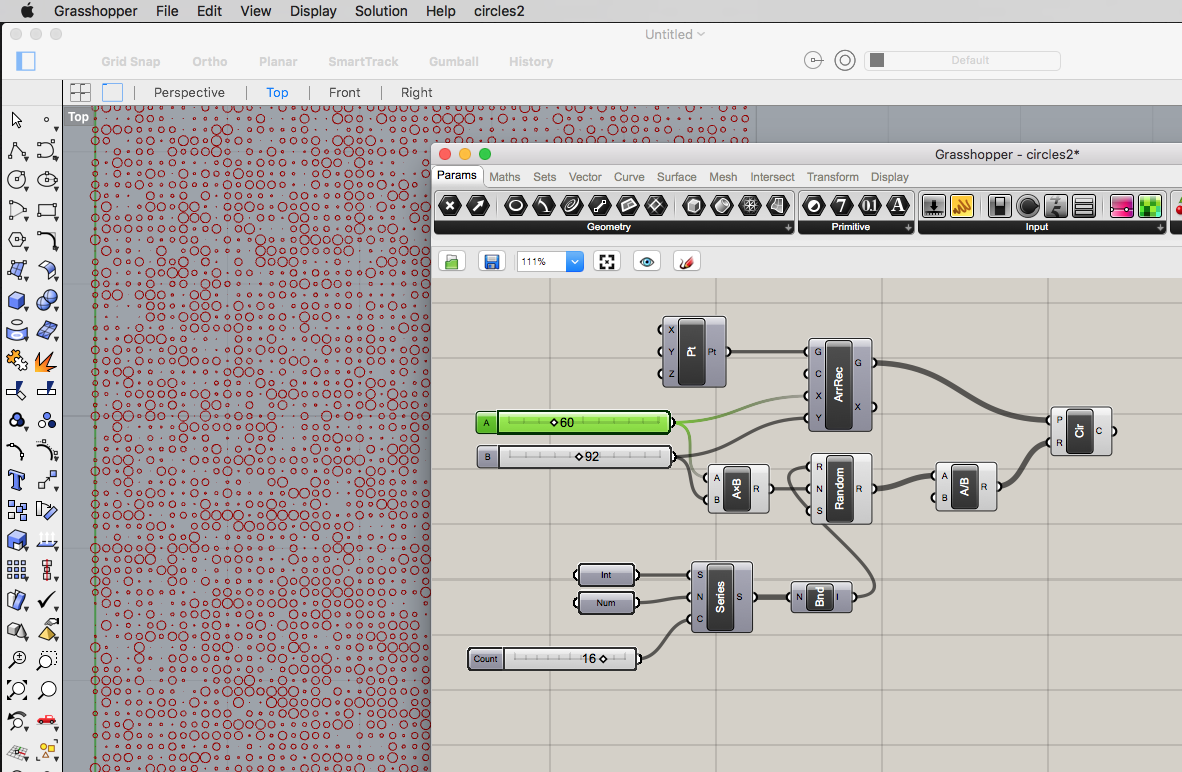Click the sketch brush icon in canvas toolbar

[687, 262]
